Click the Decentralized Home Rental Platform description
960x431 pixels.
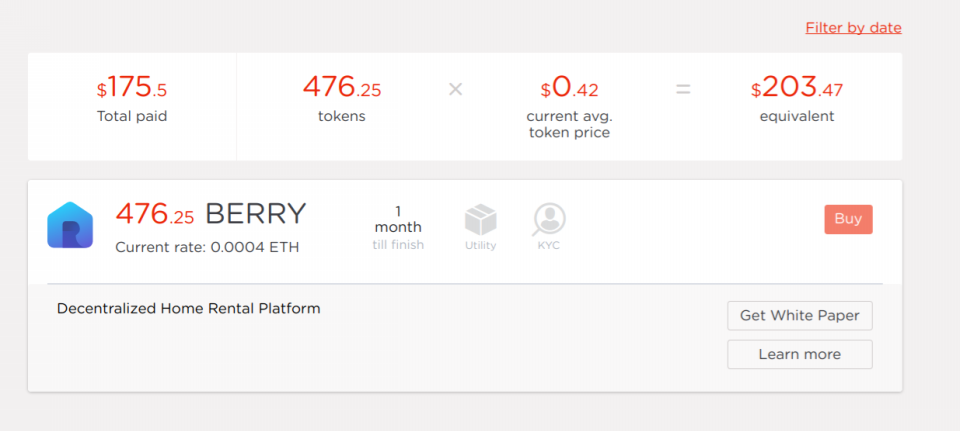[x=189, y=309]
